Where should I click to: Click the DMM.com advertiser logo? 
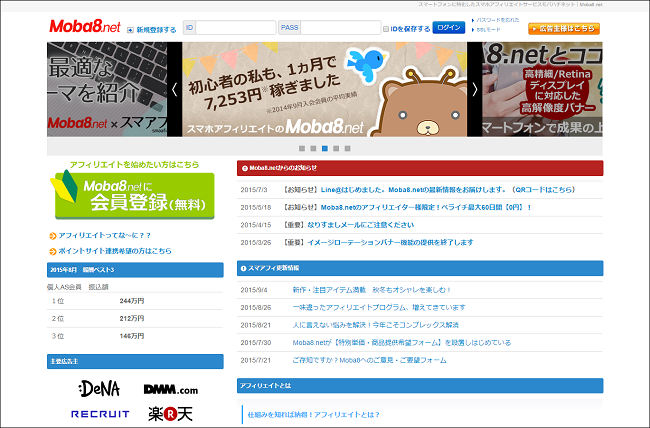pos(170,389)
